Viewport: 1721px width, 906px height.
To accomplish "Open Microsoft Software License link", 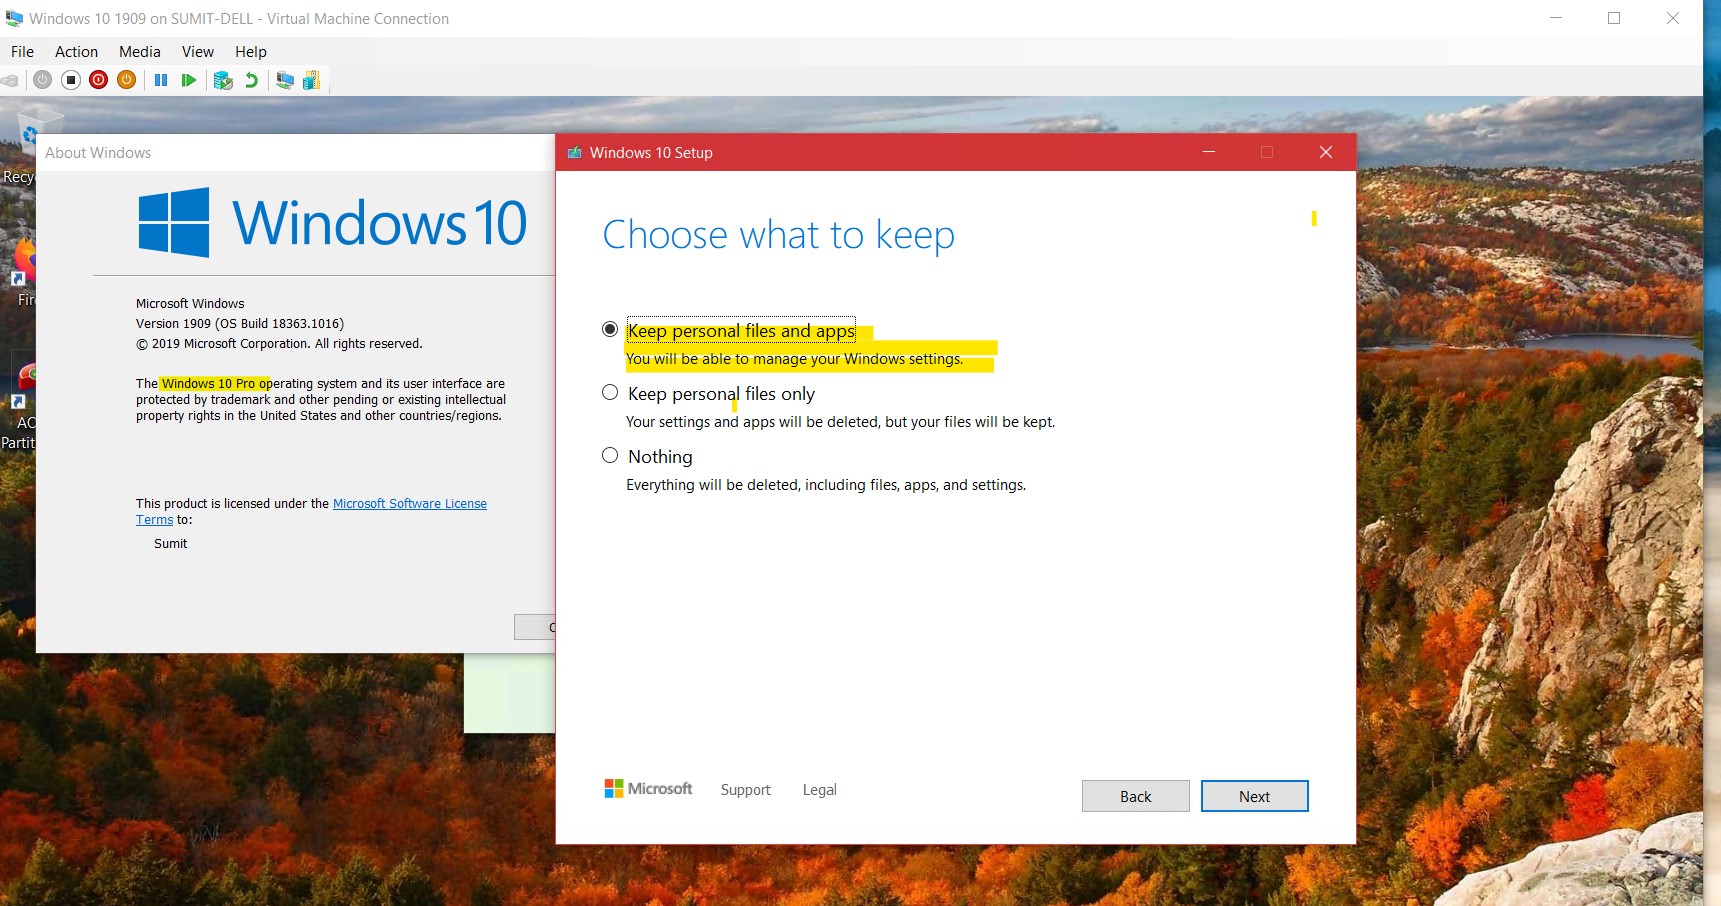I will click(x=410, y=504).
